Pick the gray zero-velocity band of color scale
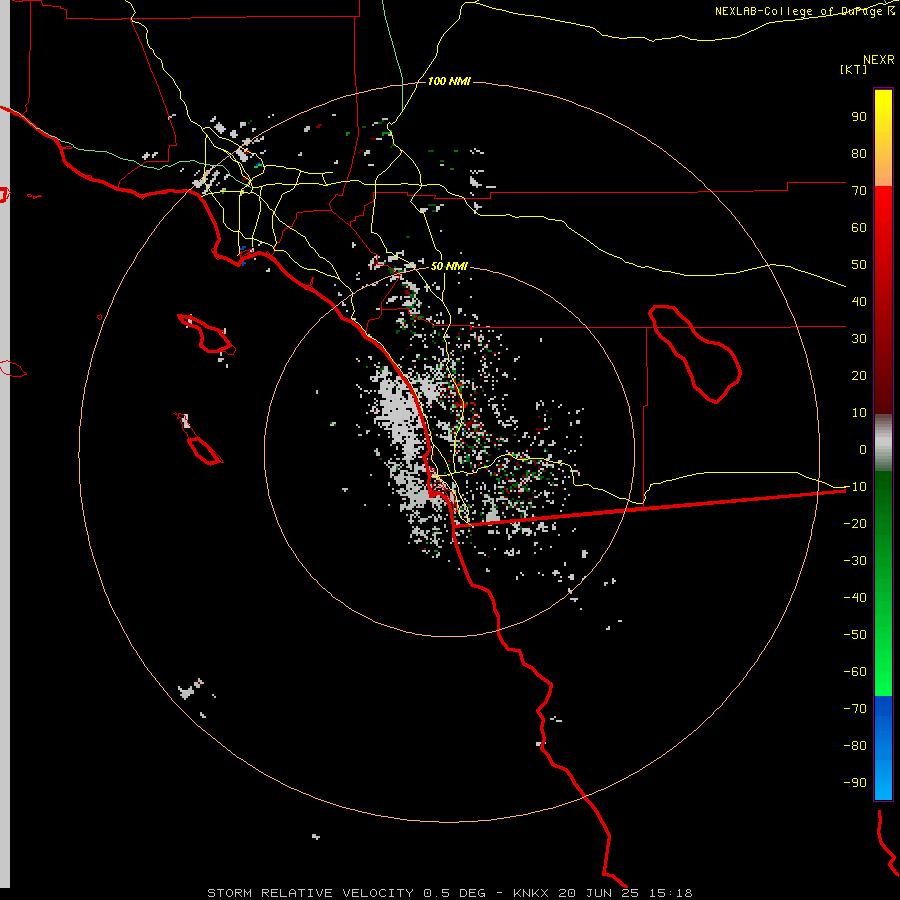900x900 pixels. 883,443
